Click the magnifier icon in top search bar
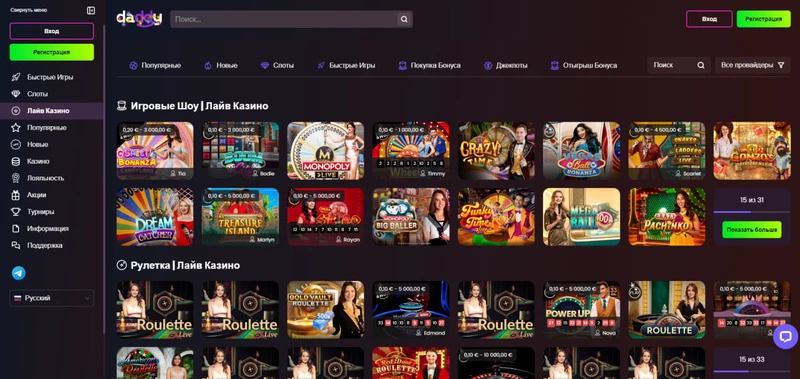 pyautogui.click(x=404, y=19)
